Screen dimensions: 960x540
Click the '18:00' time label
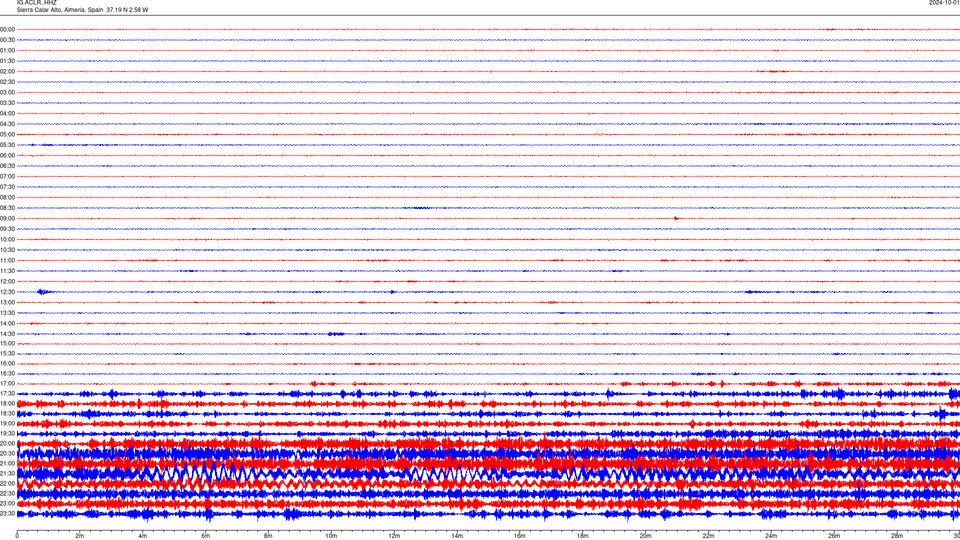(x=7, y=403)
